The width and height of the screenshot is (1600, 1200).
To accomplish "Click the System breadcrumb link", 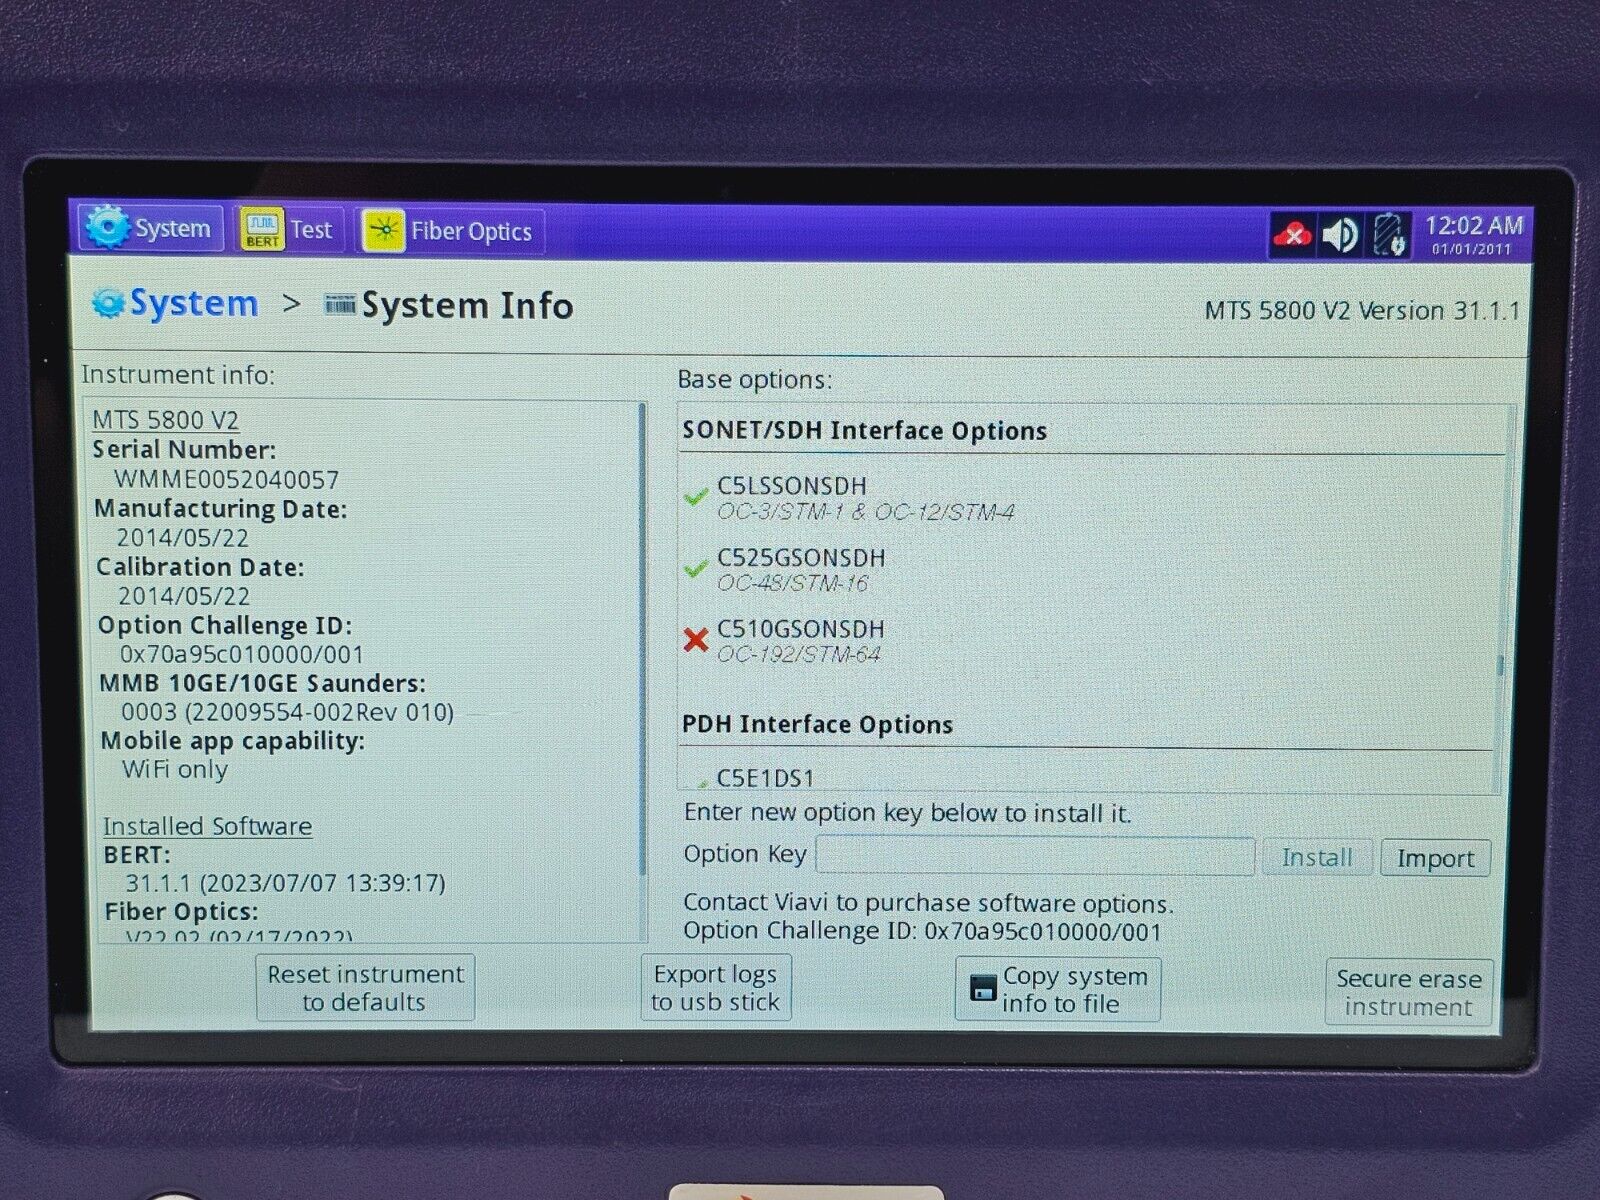I will (193, 303).
